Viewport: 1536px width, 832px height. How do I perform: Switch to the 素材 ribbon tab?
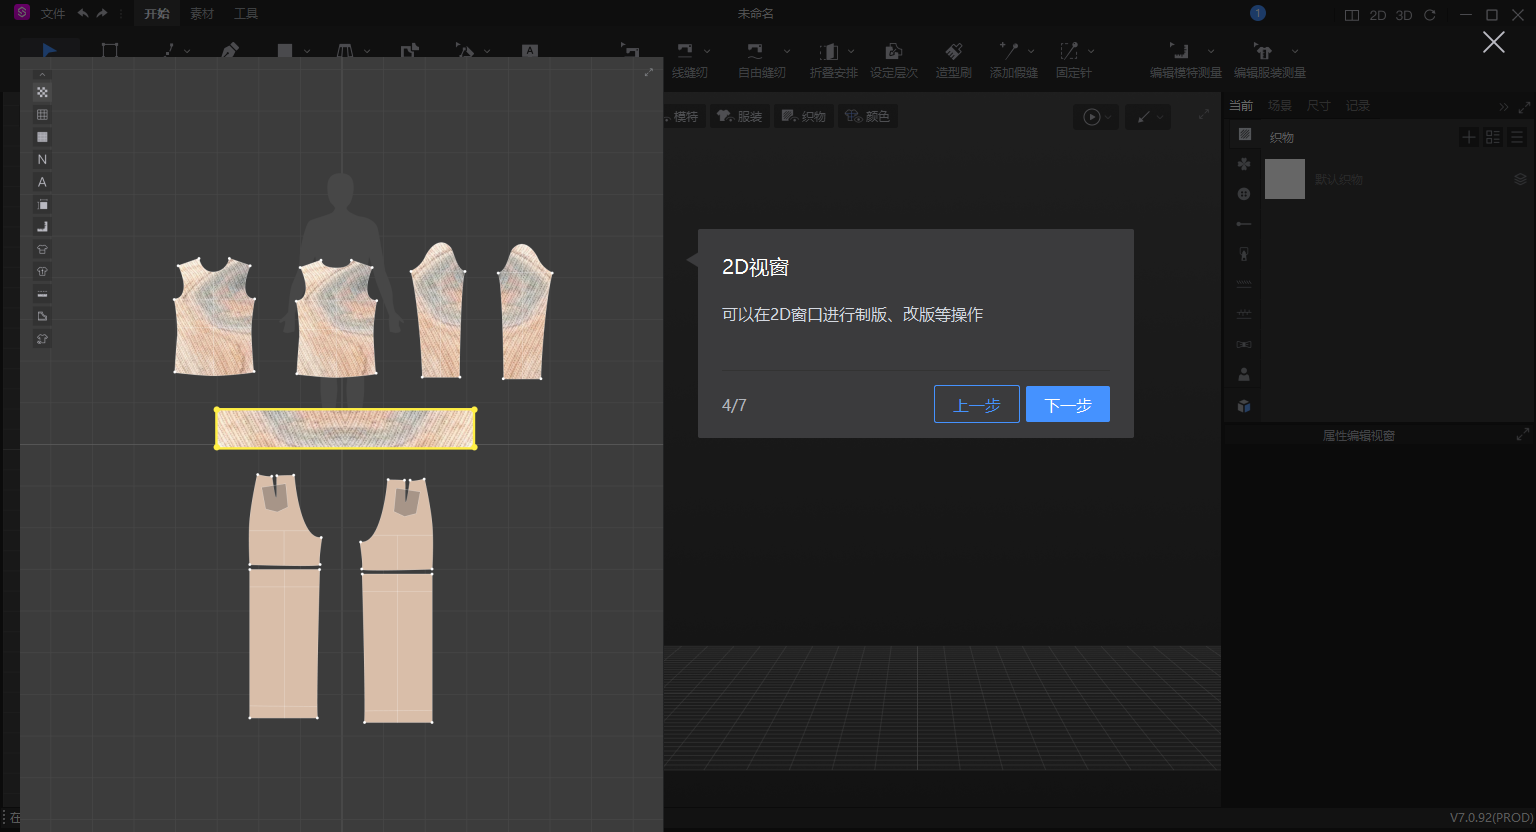[201, 14]
